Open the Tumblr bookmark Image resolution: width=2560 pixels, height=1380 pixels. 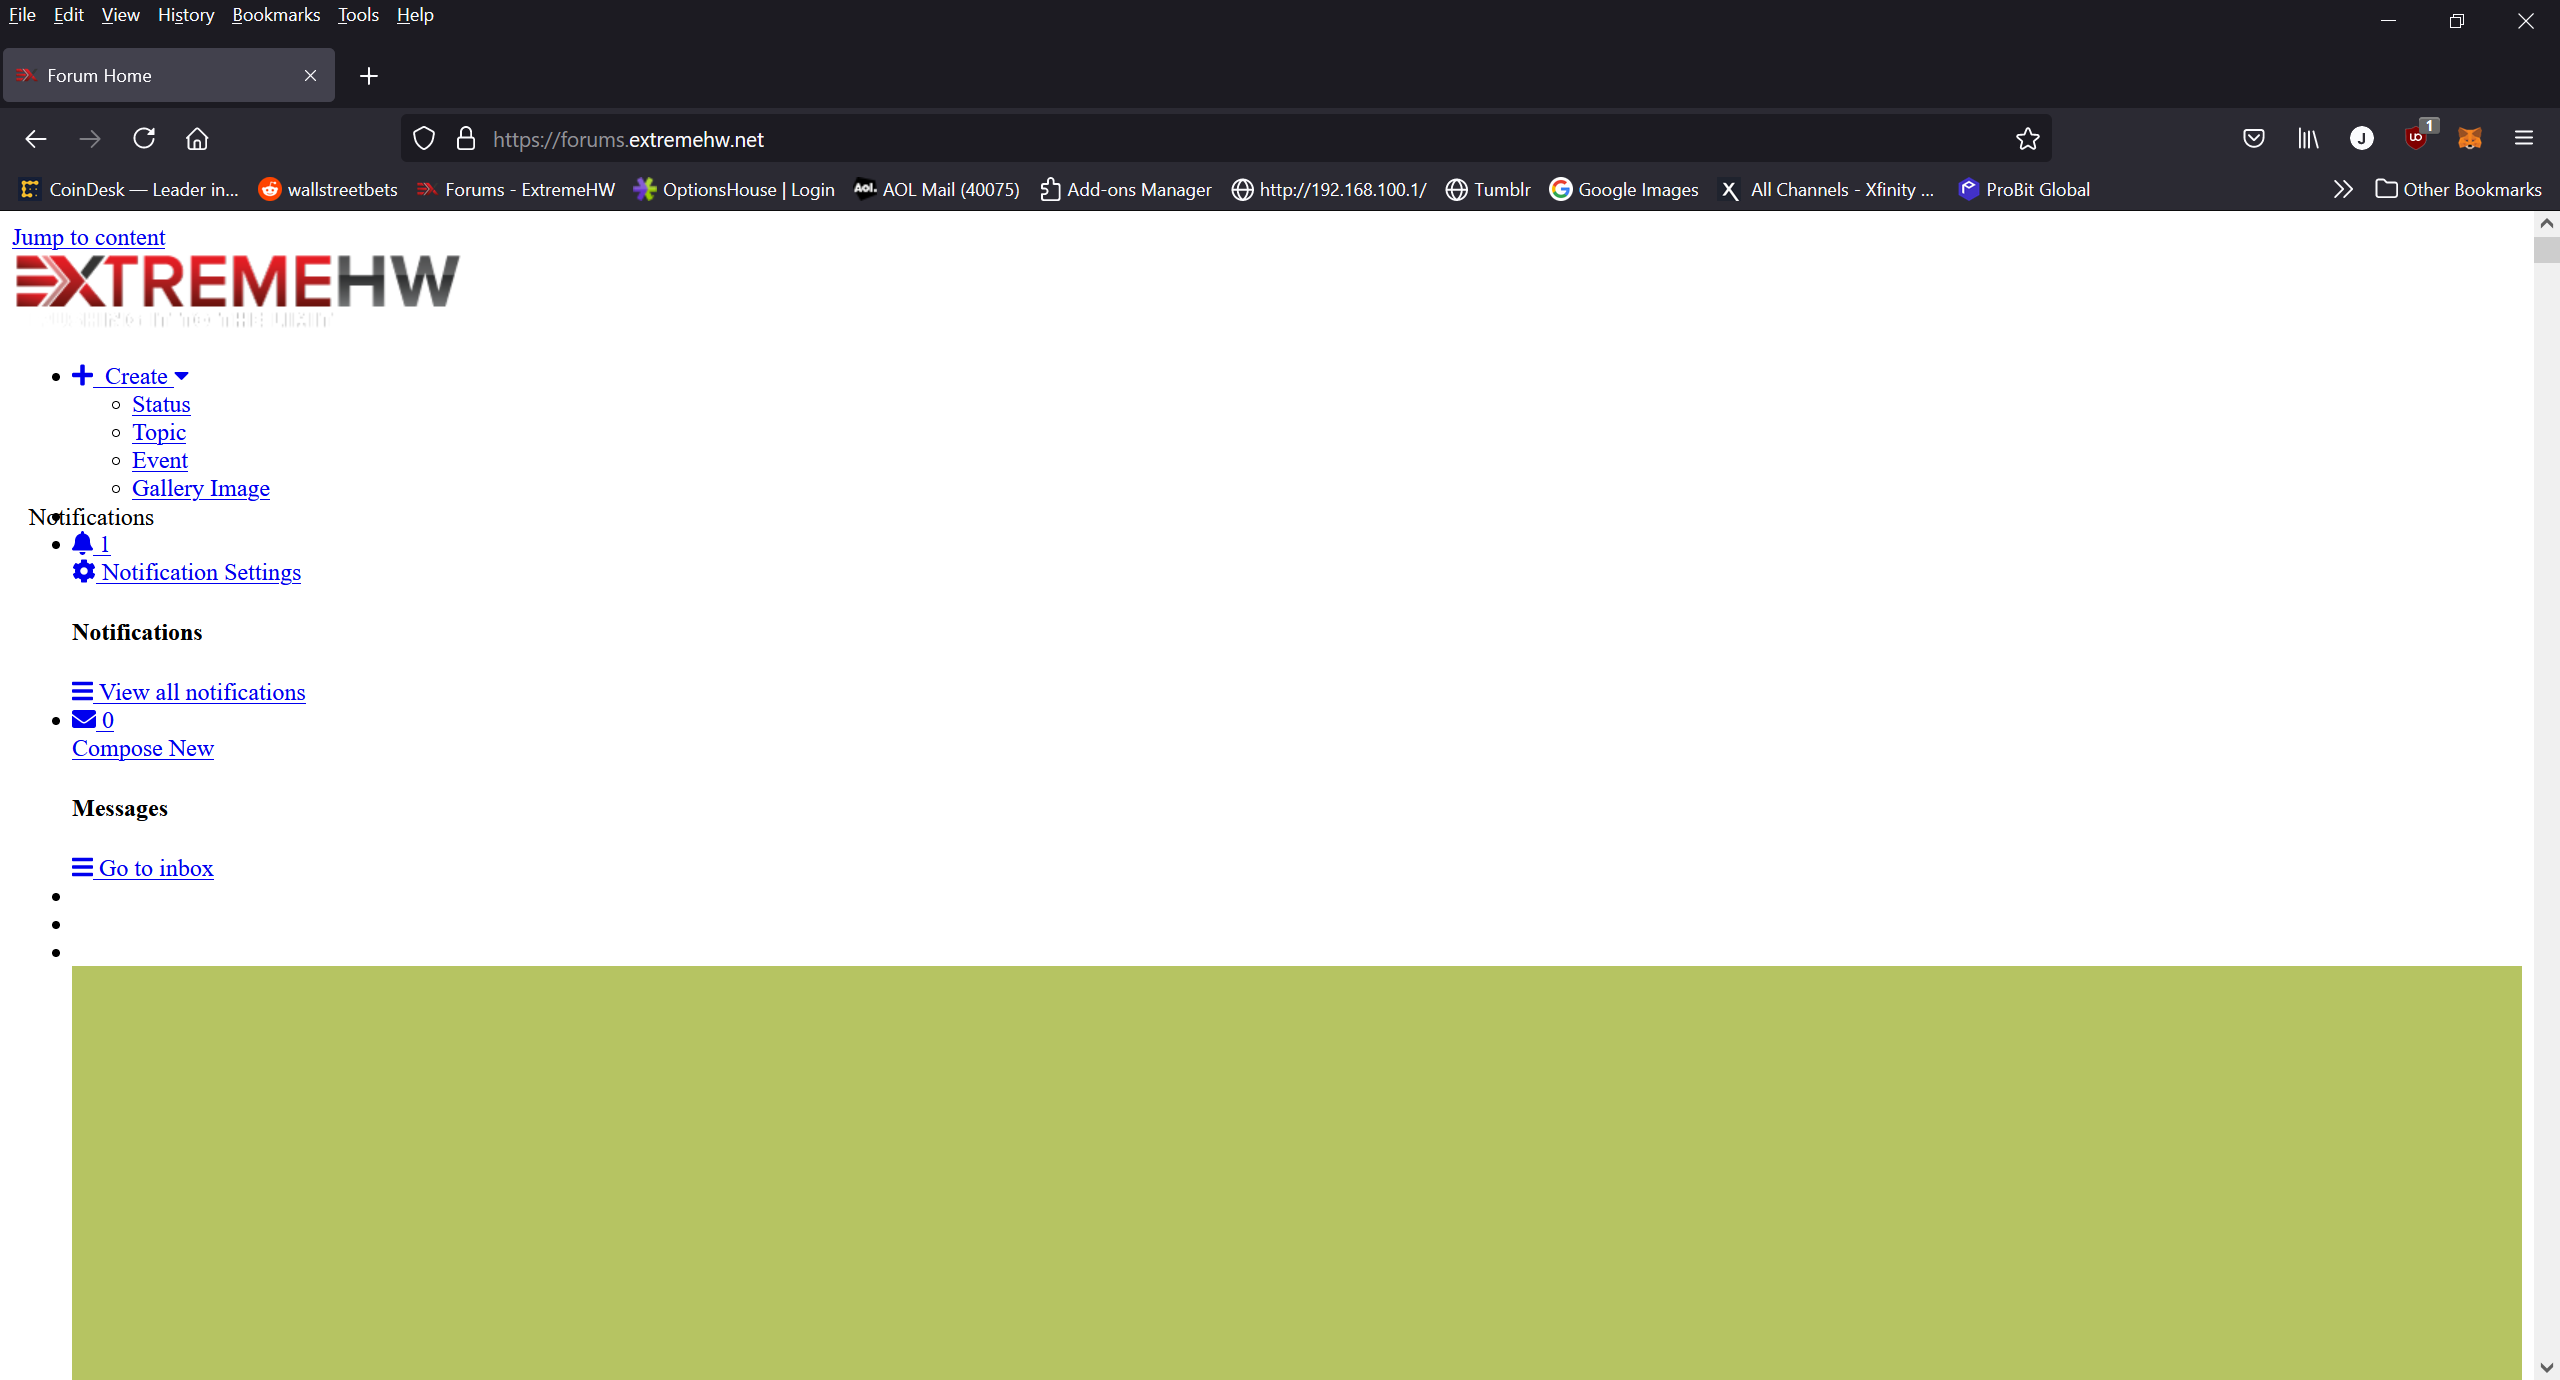pyautogui.click(x=1488, y=189)
